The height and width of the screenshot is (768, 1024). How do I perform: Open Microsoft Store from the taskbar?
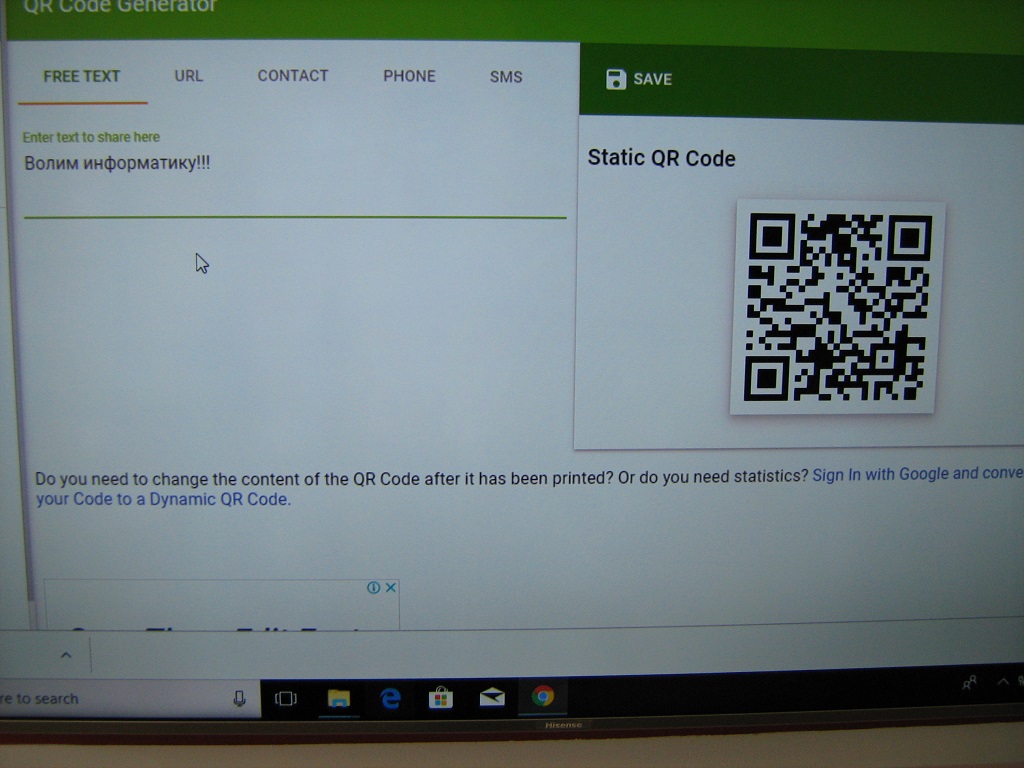[441, 698]
